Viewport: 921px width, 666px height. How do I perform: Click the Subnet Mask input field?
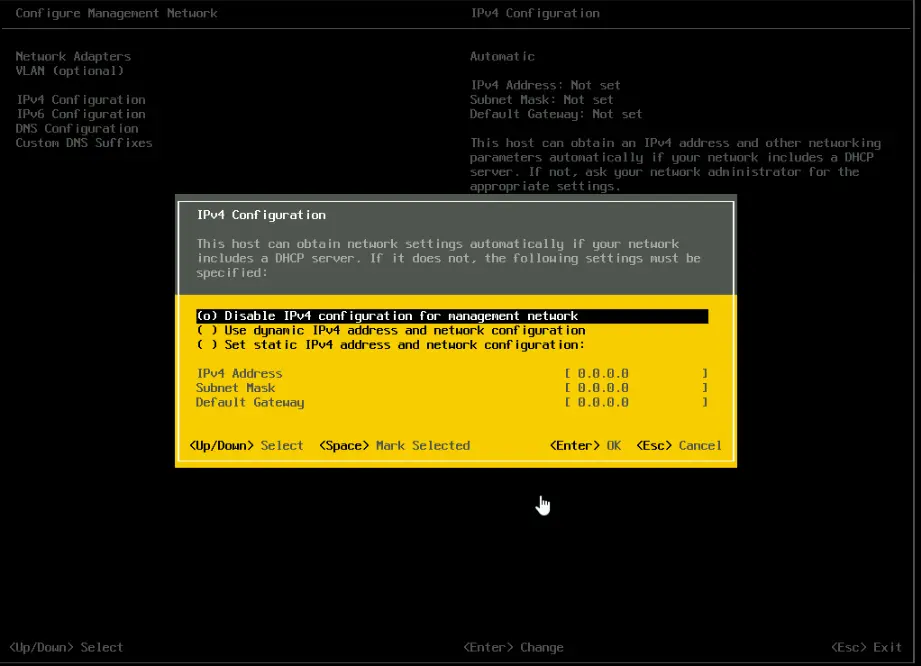pyautogui.click(x=636, y=388)
